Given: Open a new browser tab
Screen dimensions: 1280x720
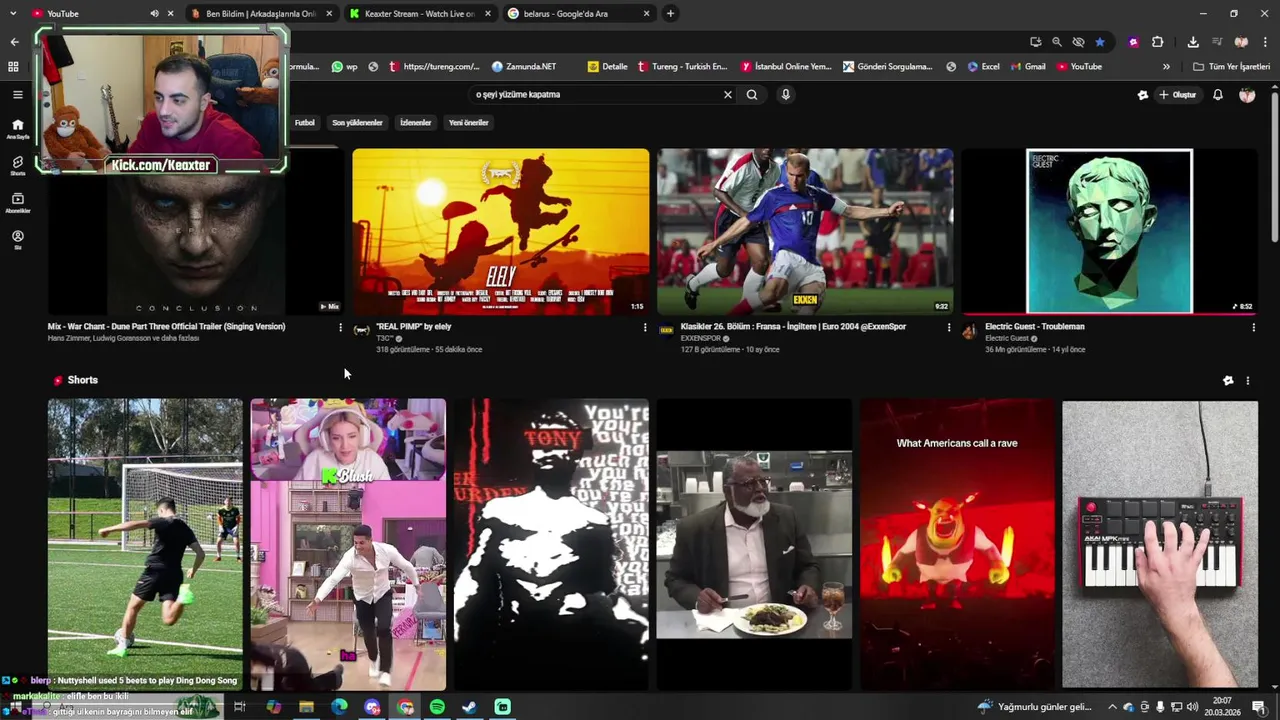Looking at the screenshot, I should pos(670,14).
